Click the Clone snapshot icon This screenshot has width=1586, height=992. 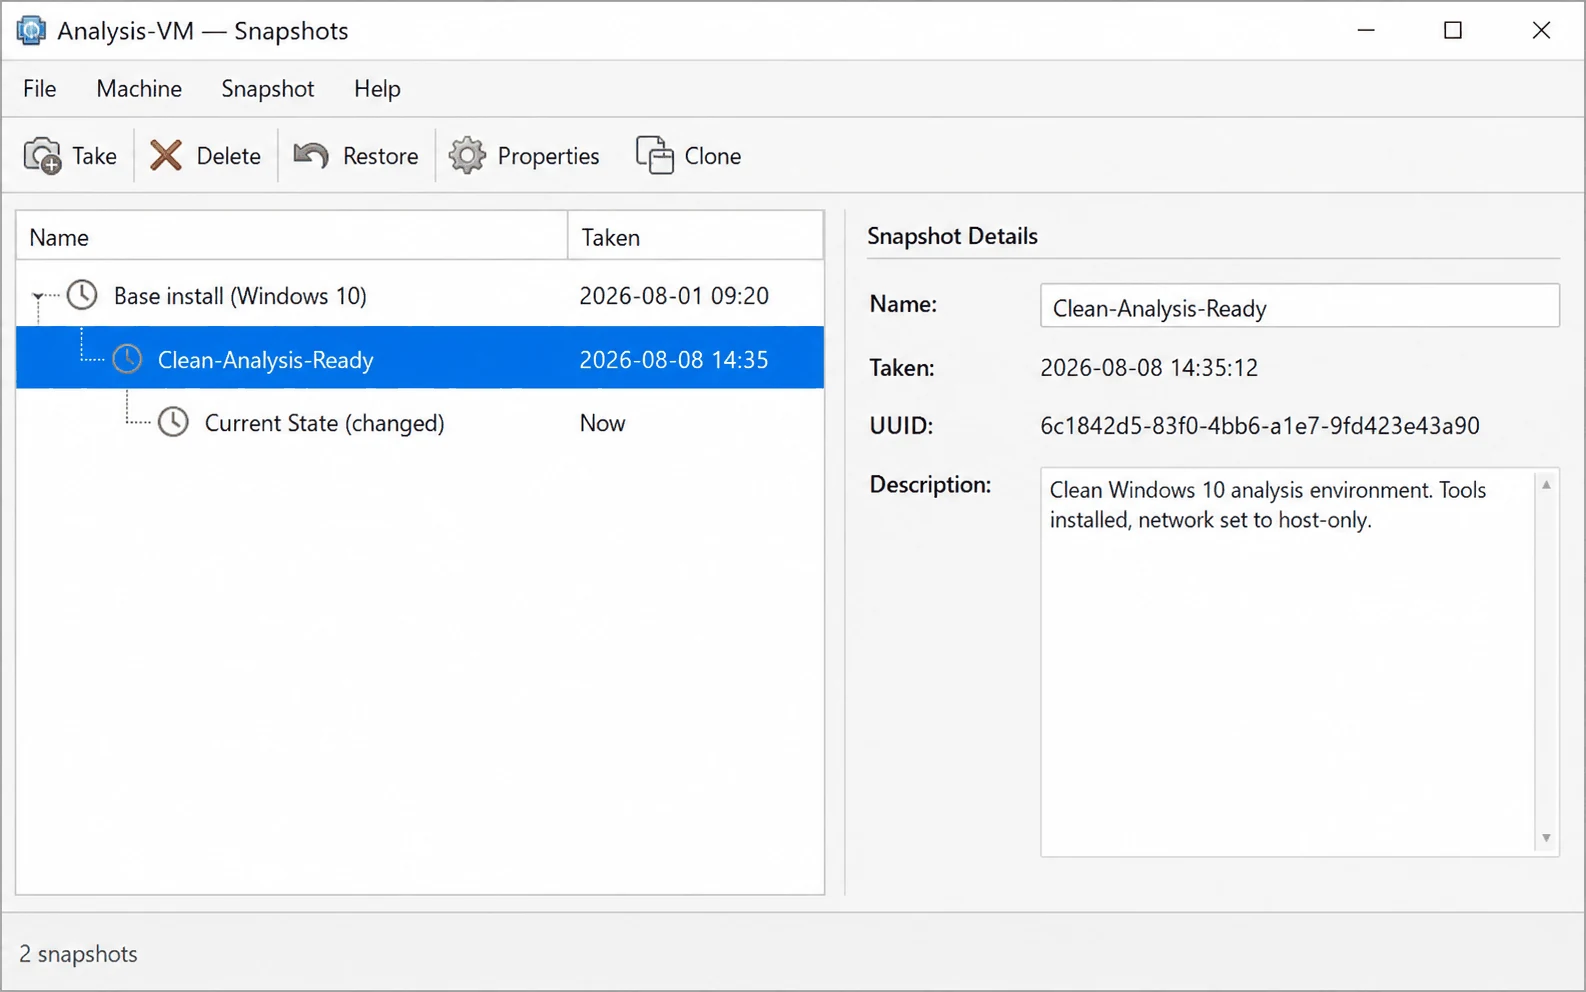coord(655,156)
